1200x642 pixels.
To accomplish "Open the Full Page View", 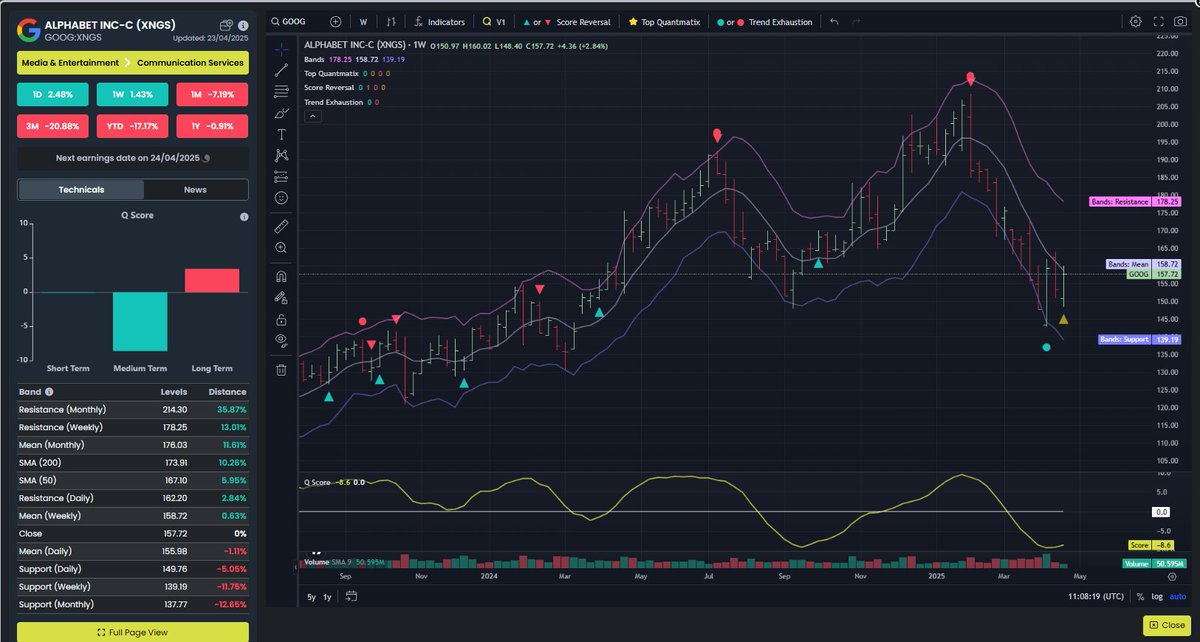I will tap(133, 632).
